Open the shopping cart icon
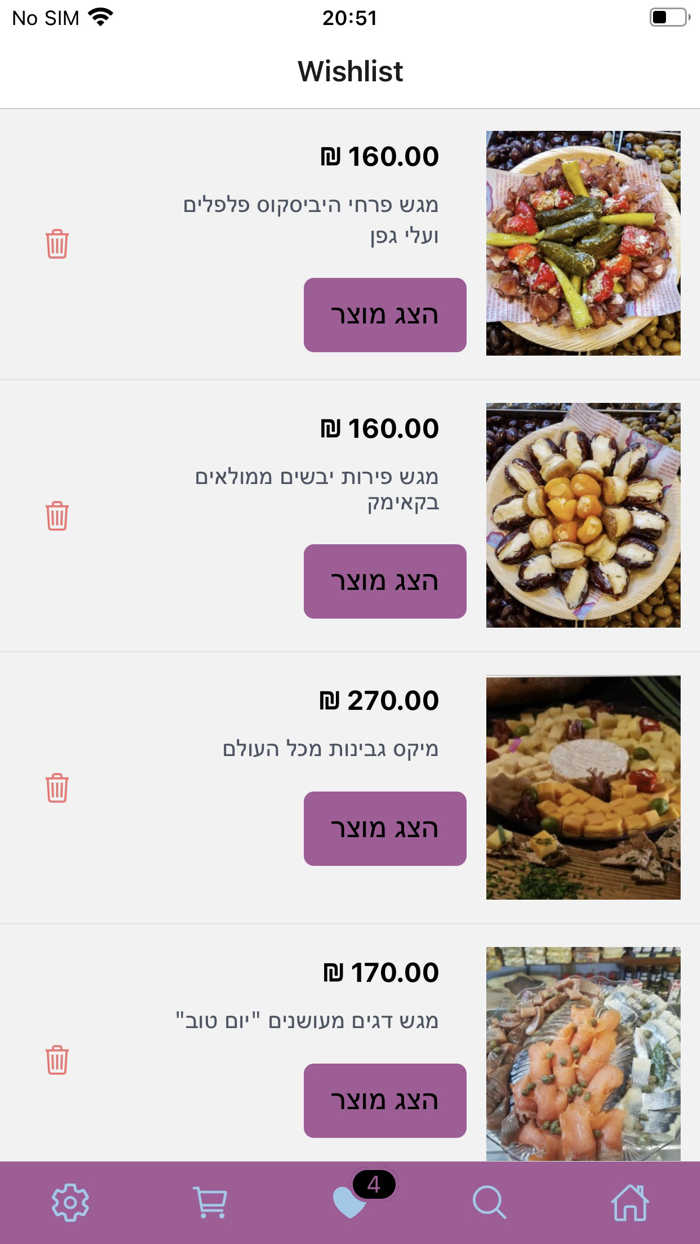This screenshot has width=700, height=1244. pyautogui.click(x=209, y=1202)
